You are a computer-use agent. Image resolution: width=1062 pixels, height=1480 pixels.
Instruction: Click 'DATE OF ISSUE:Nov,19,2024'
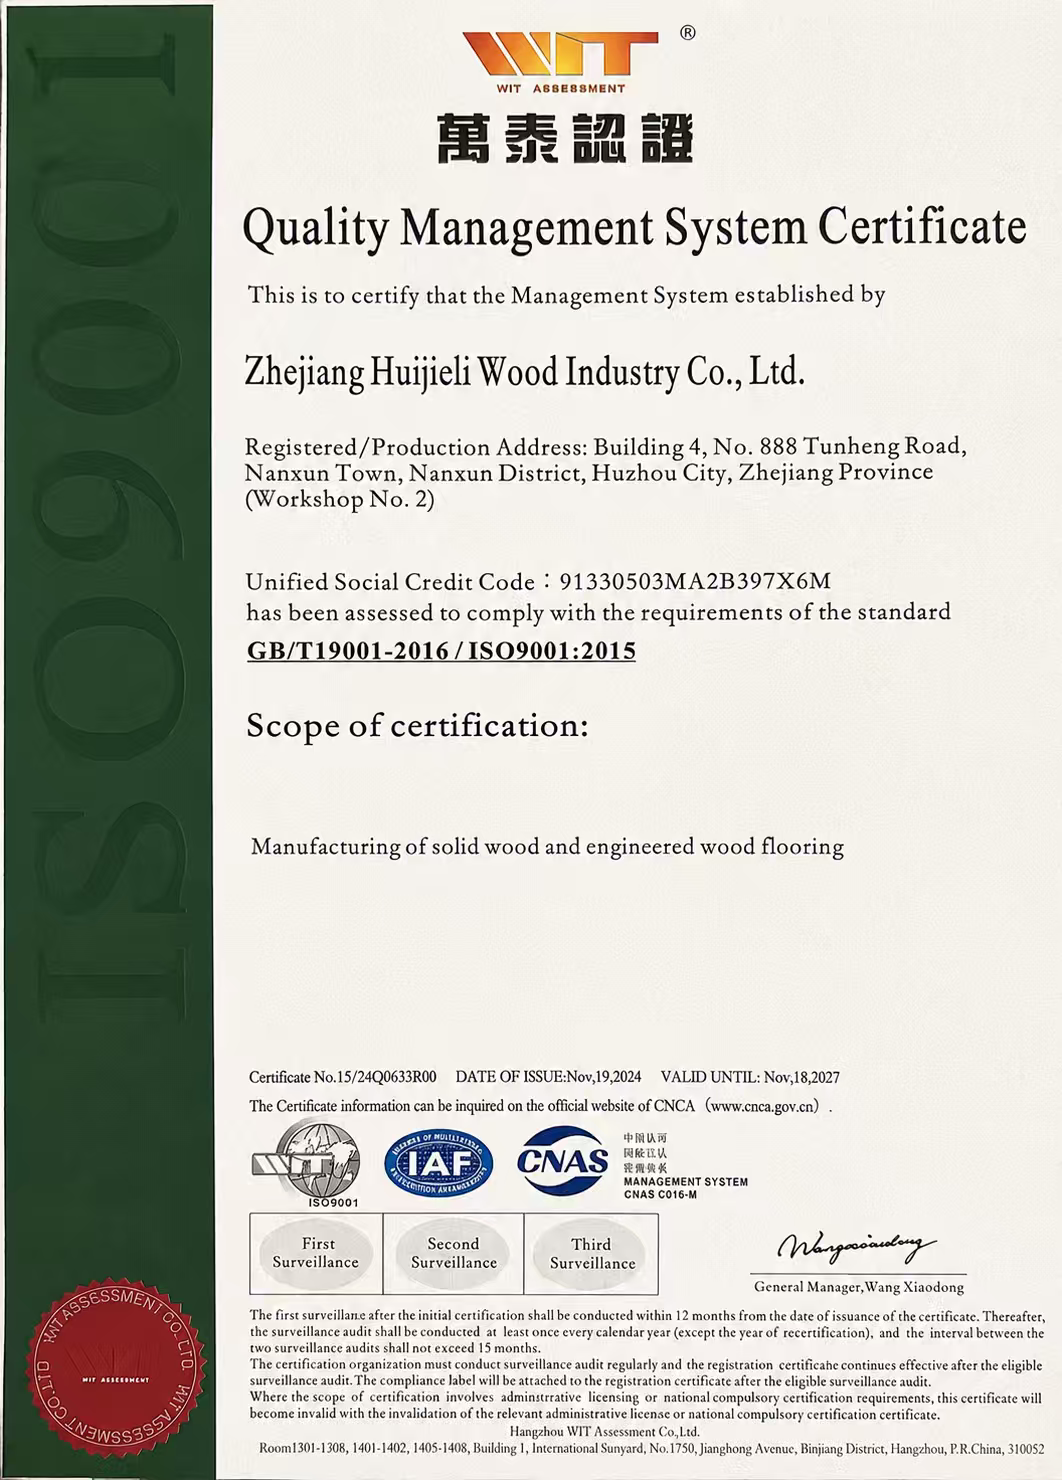point(548,1077)
